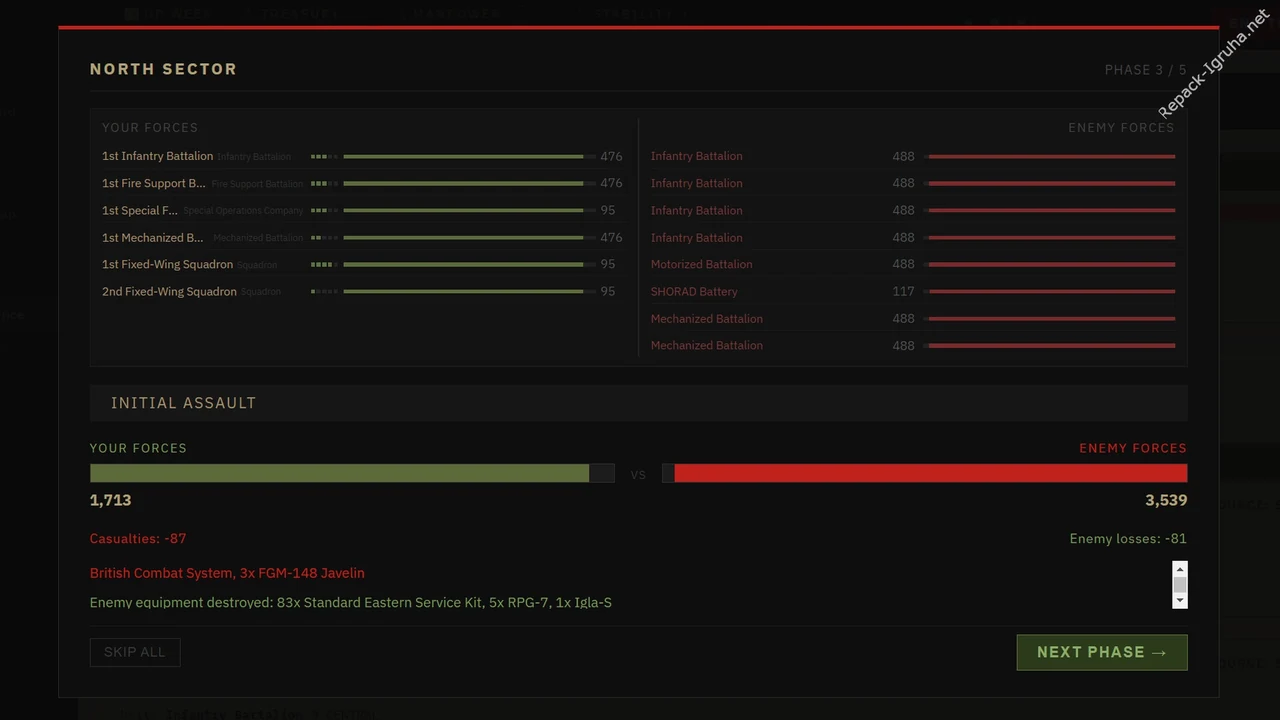Viewport: 1280px width, 720px height.
Task: Select the enemy Motorized Battalion name
Action: click(701, 264)
